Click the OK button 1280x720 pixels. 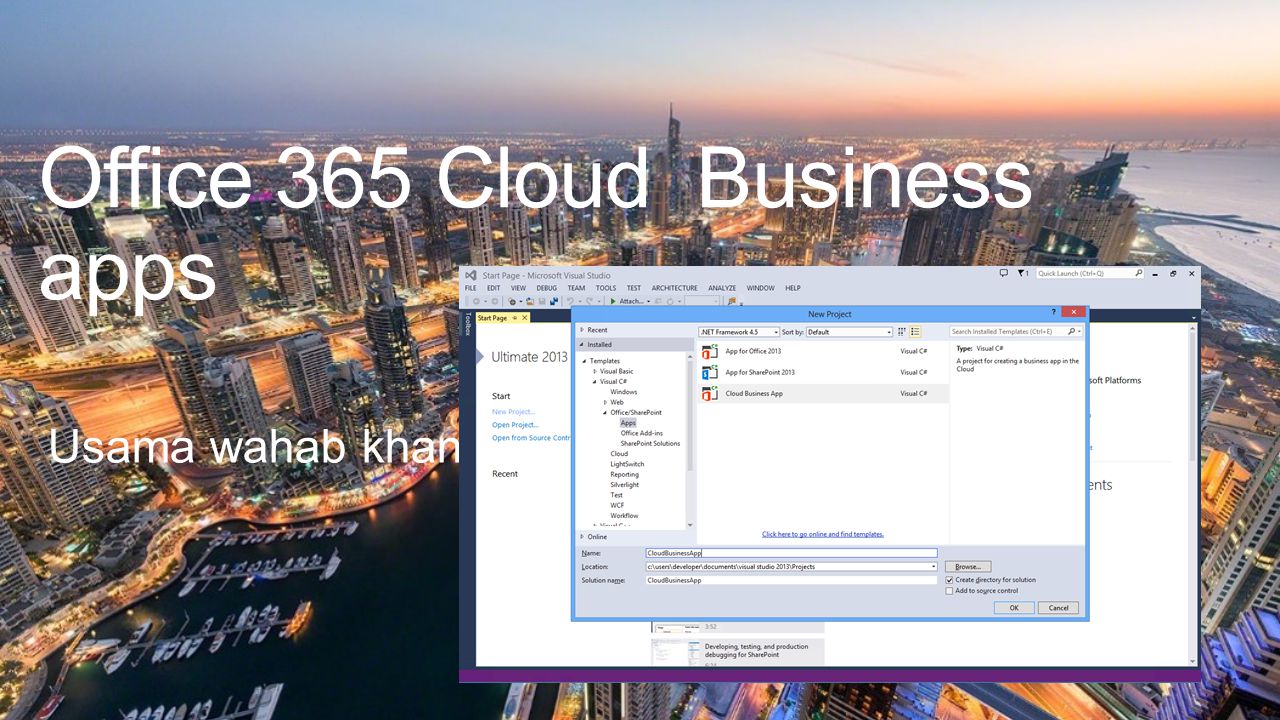coord(1014,608)
